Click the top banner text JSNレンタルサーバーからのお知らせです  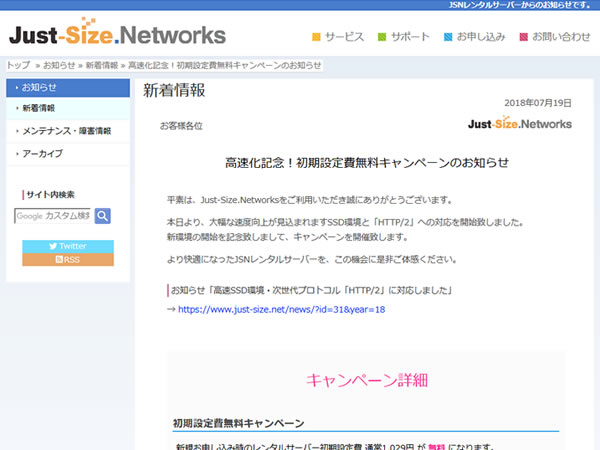pos(520,5)
